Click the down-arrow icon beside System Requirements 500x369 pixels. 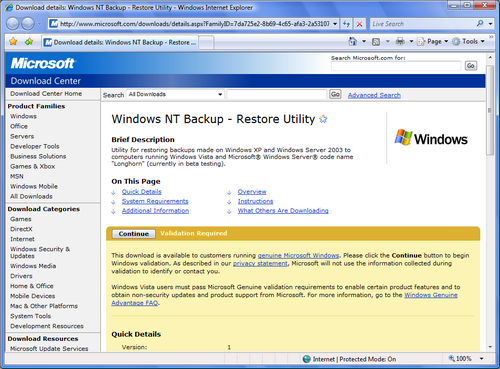(113, 202)
